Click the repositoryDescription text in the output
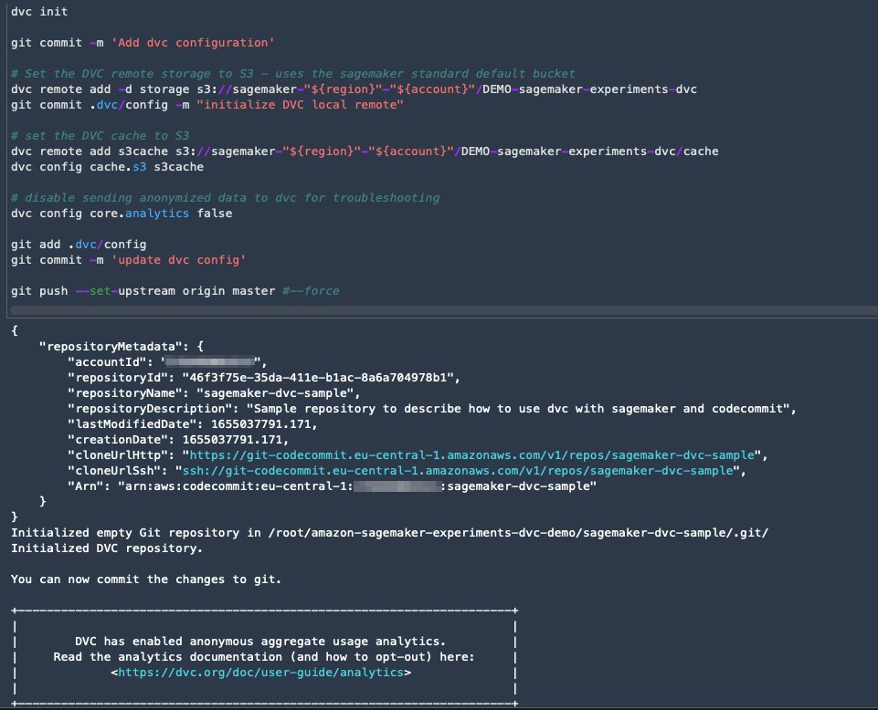 pos(517,409)
